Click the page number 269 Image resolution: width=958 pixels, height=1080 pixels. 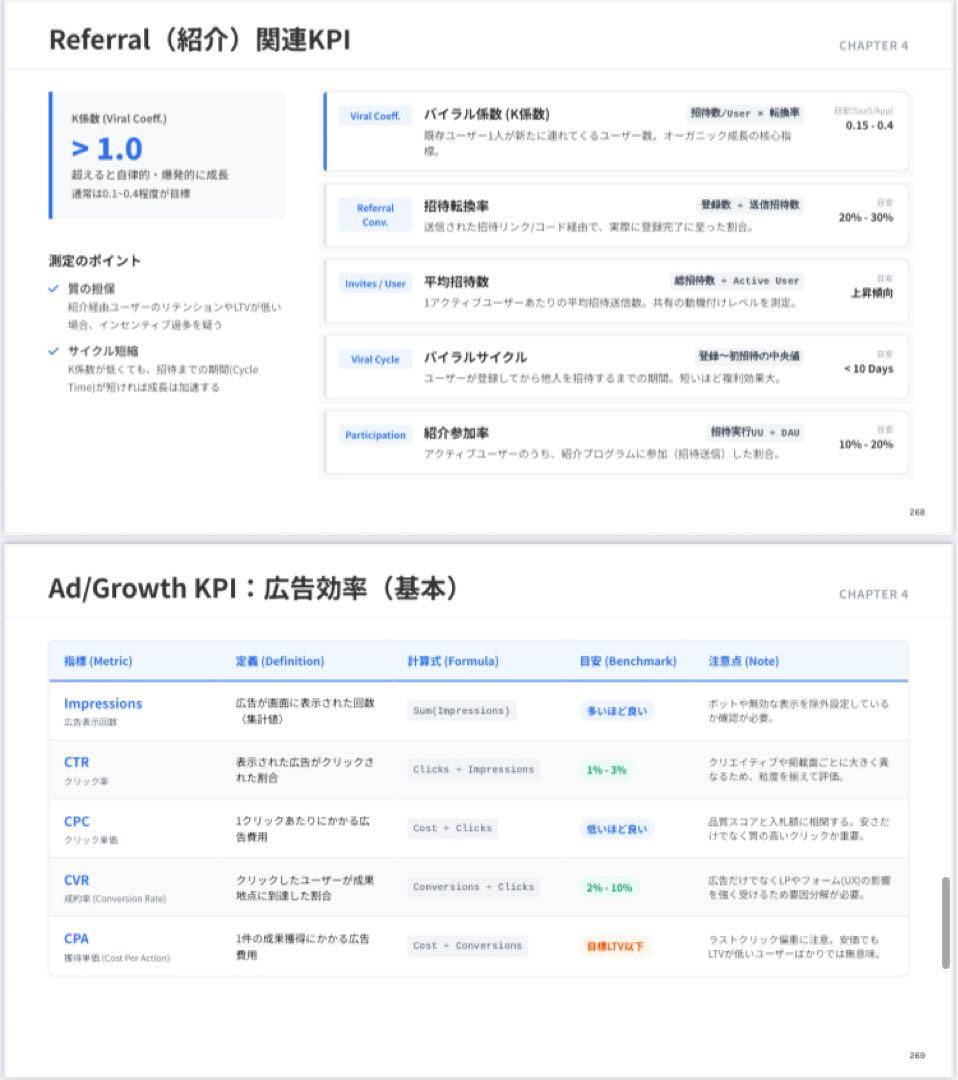[917, 1055]
